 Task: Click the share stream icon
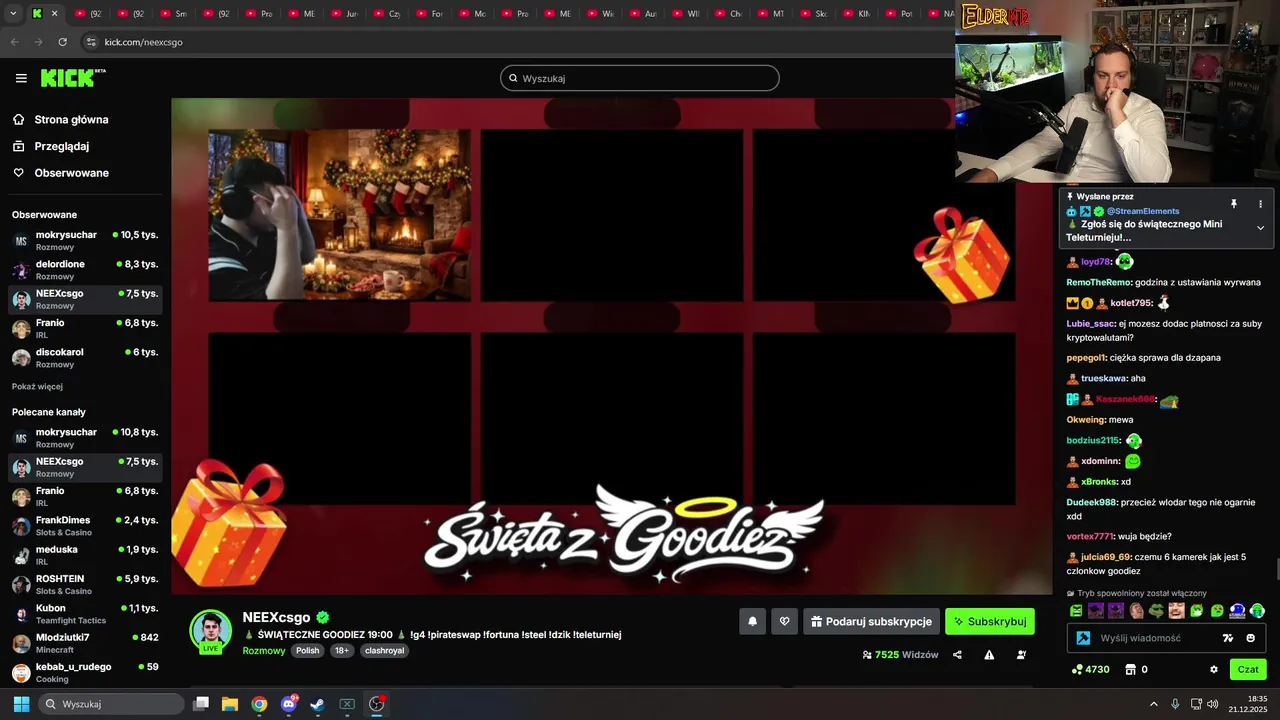click(x=957, y=655)
